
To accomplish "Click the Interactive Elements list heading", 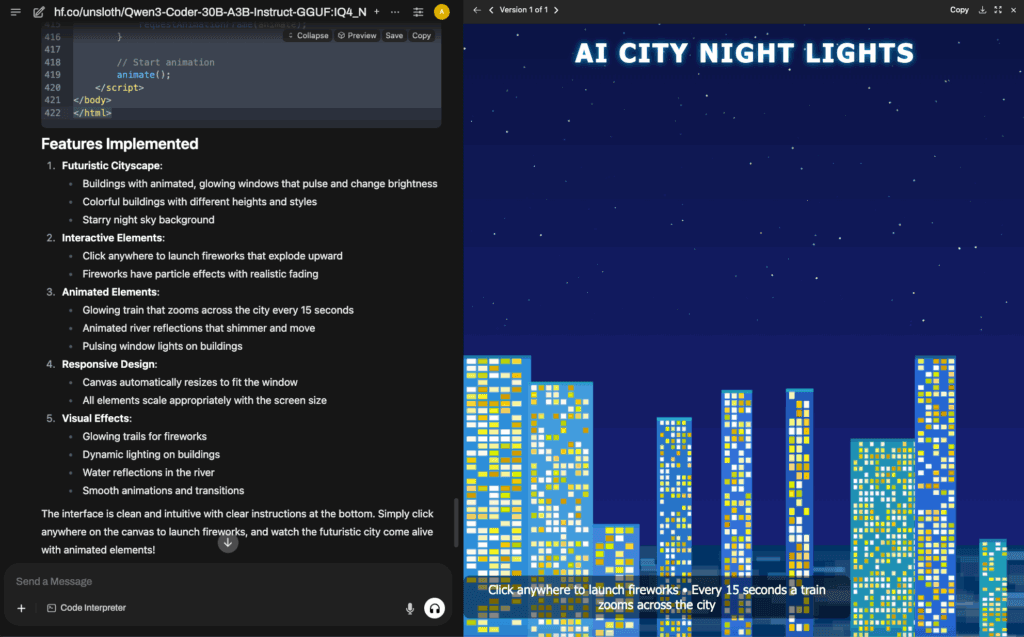I will pos(113,238).
